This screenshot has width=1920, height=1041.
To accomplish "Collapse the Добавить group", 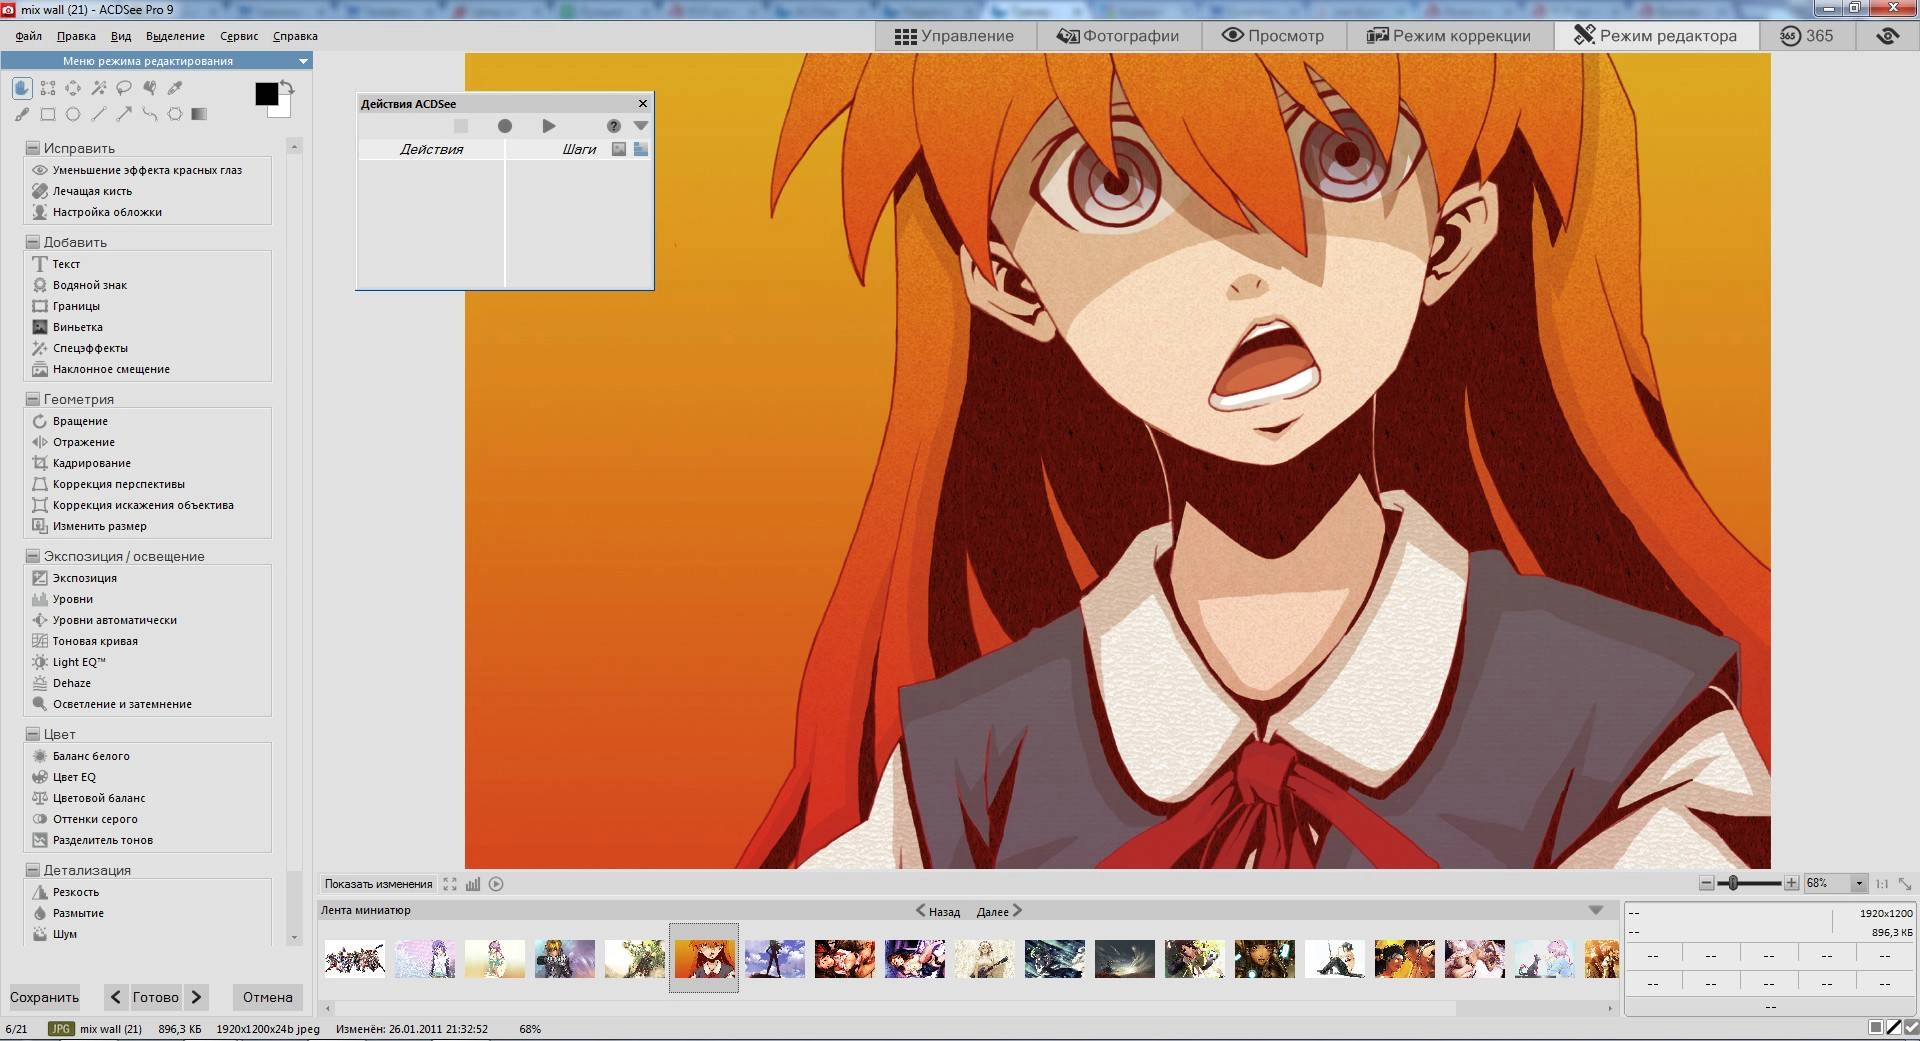I will point(32,242).
